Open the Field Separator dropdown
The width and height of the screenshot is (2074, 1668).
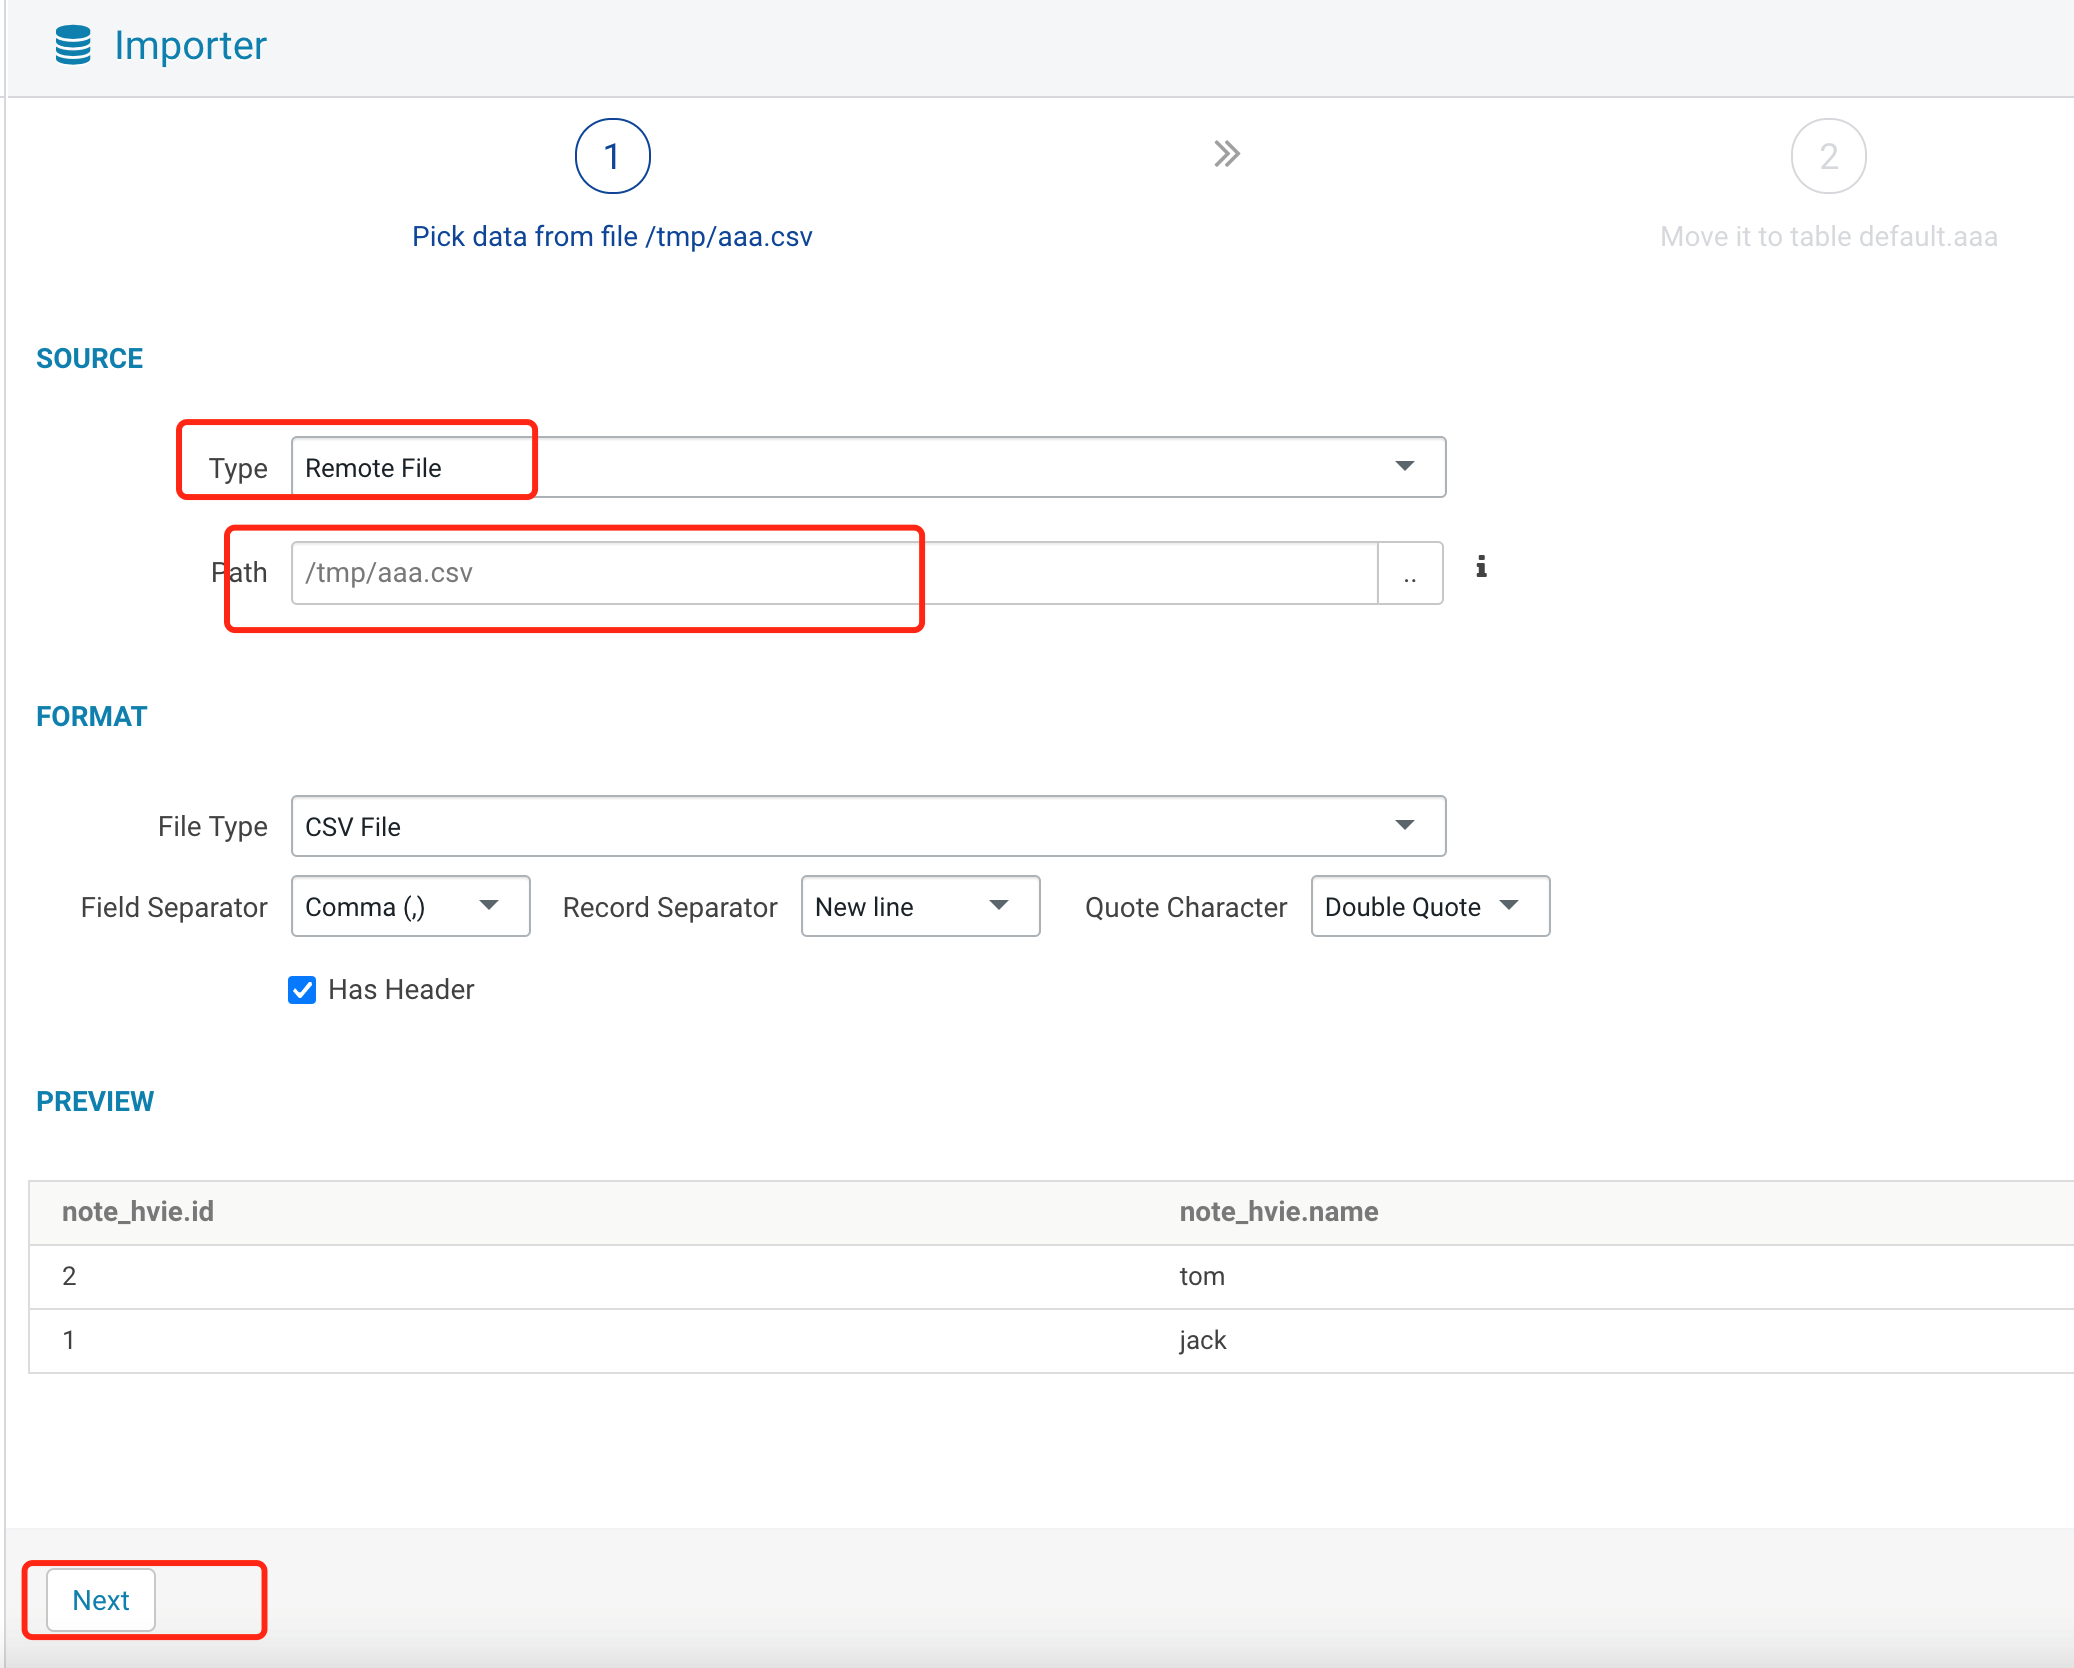tap(410, 906)
